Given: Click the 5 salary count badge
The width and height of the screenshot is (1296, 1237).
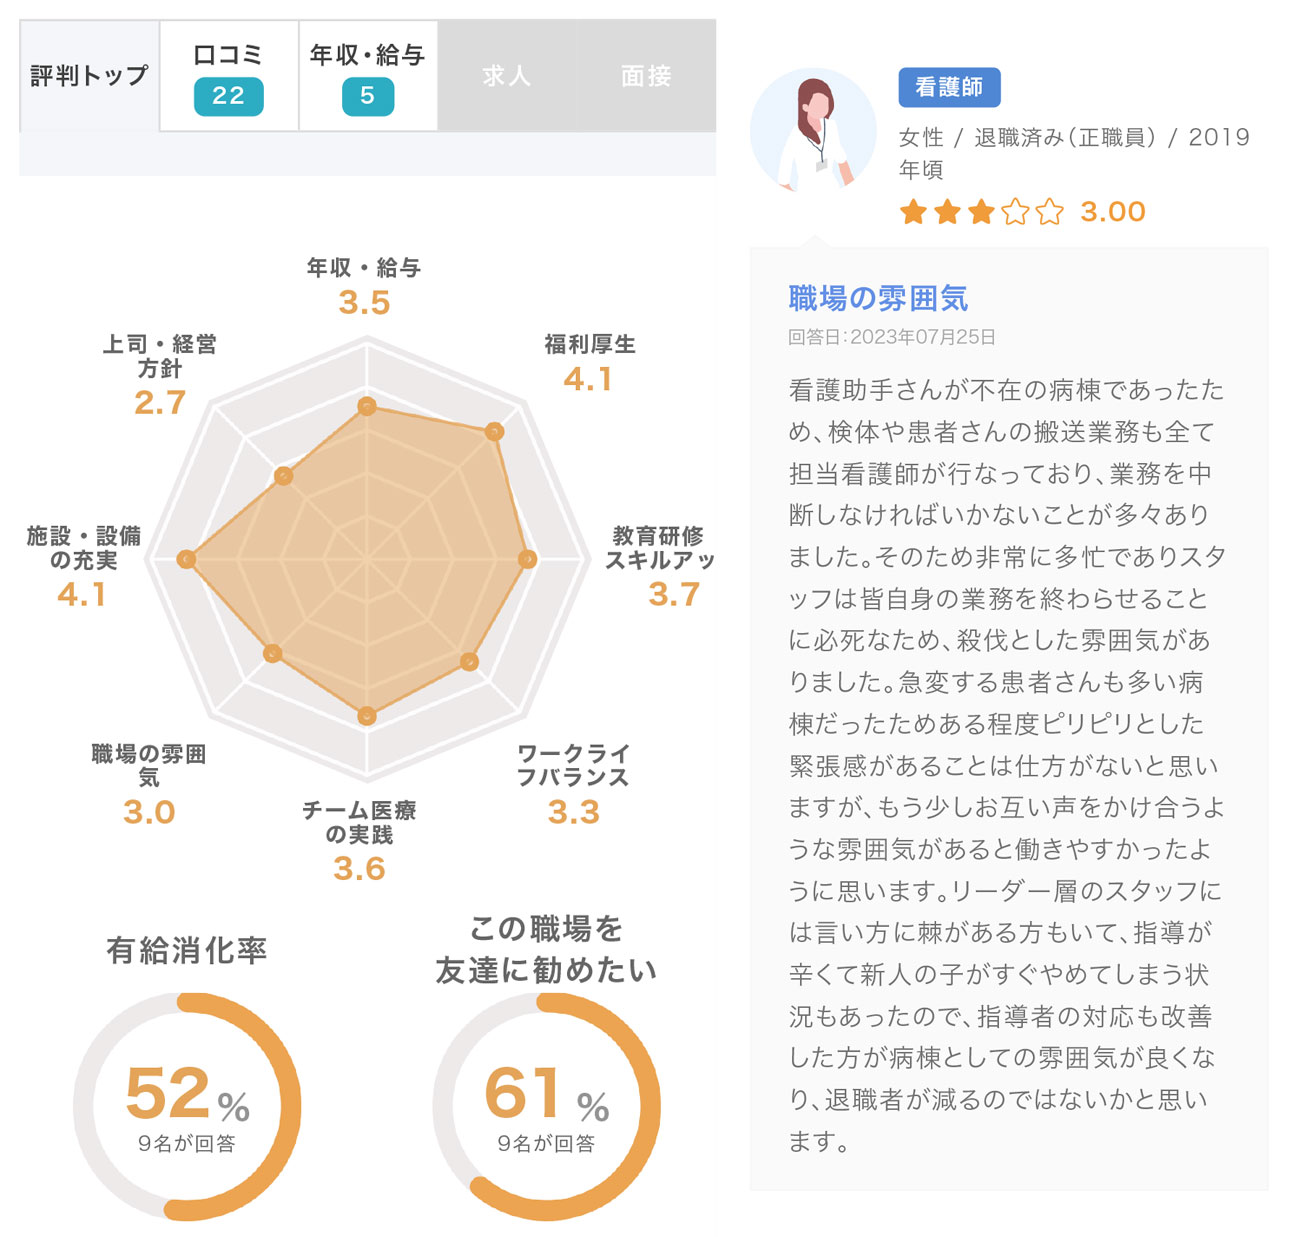Looking at the screenshot, I should click(367, 96).
